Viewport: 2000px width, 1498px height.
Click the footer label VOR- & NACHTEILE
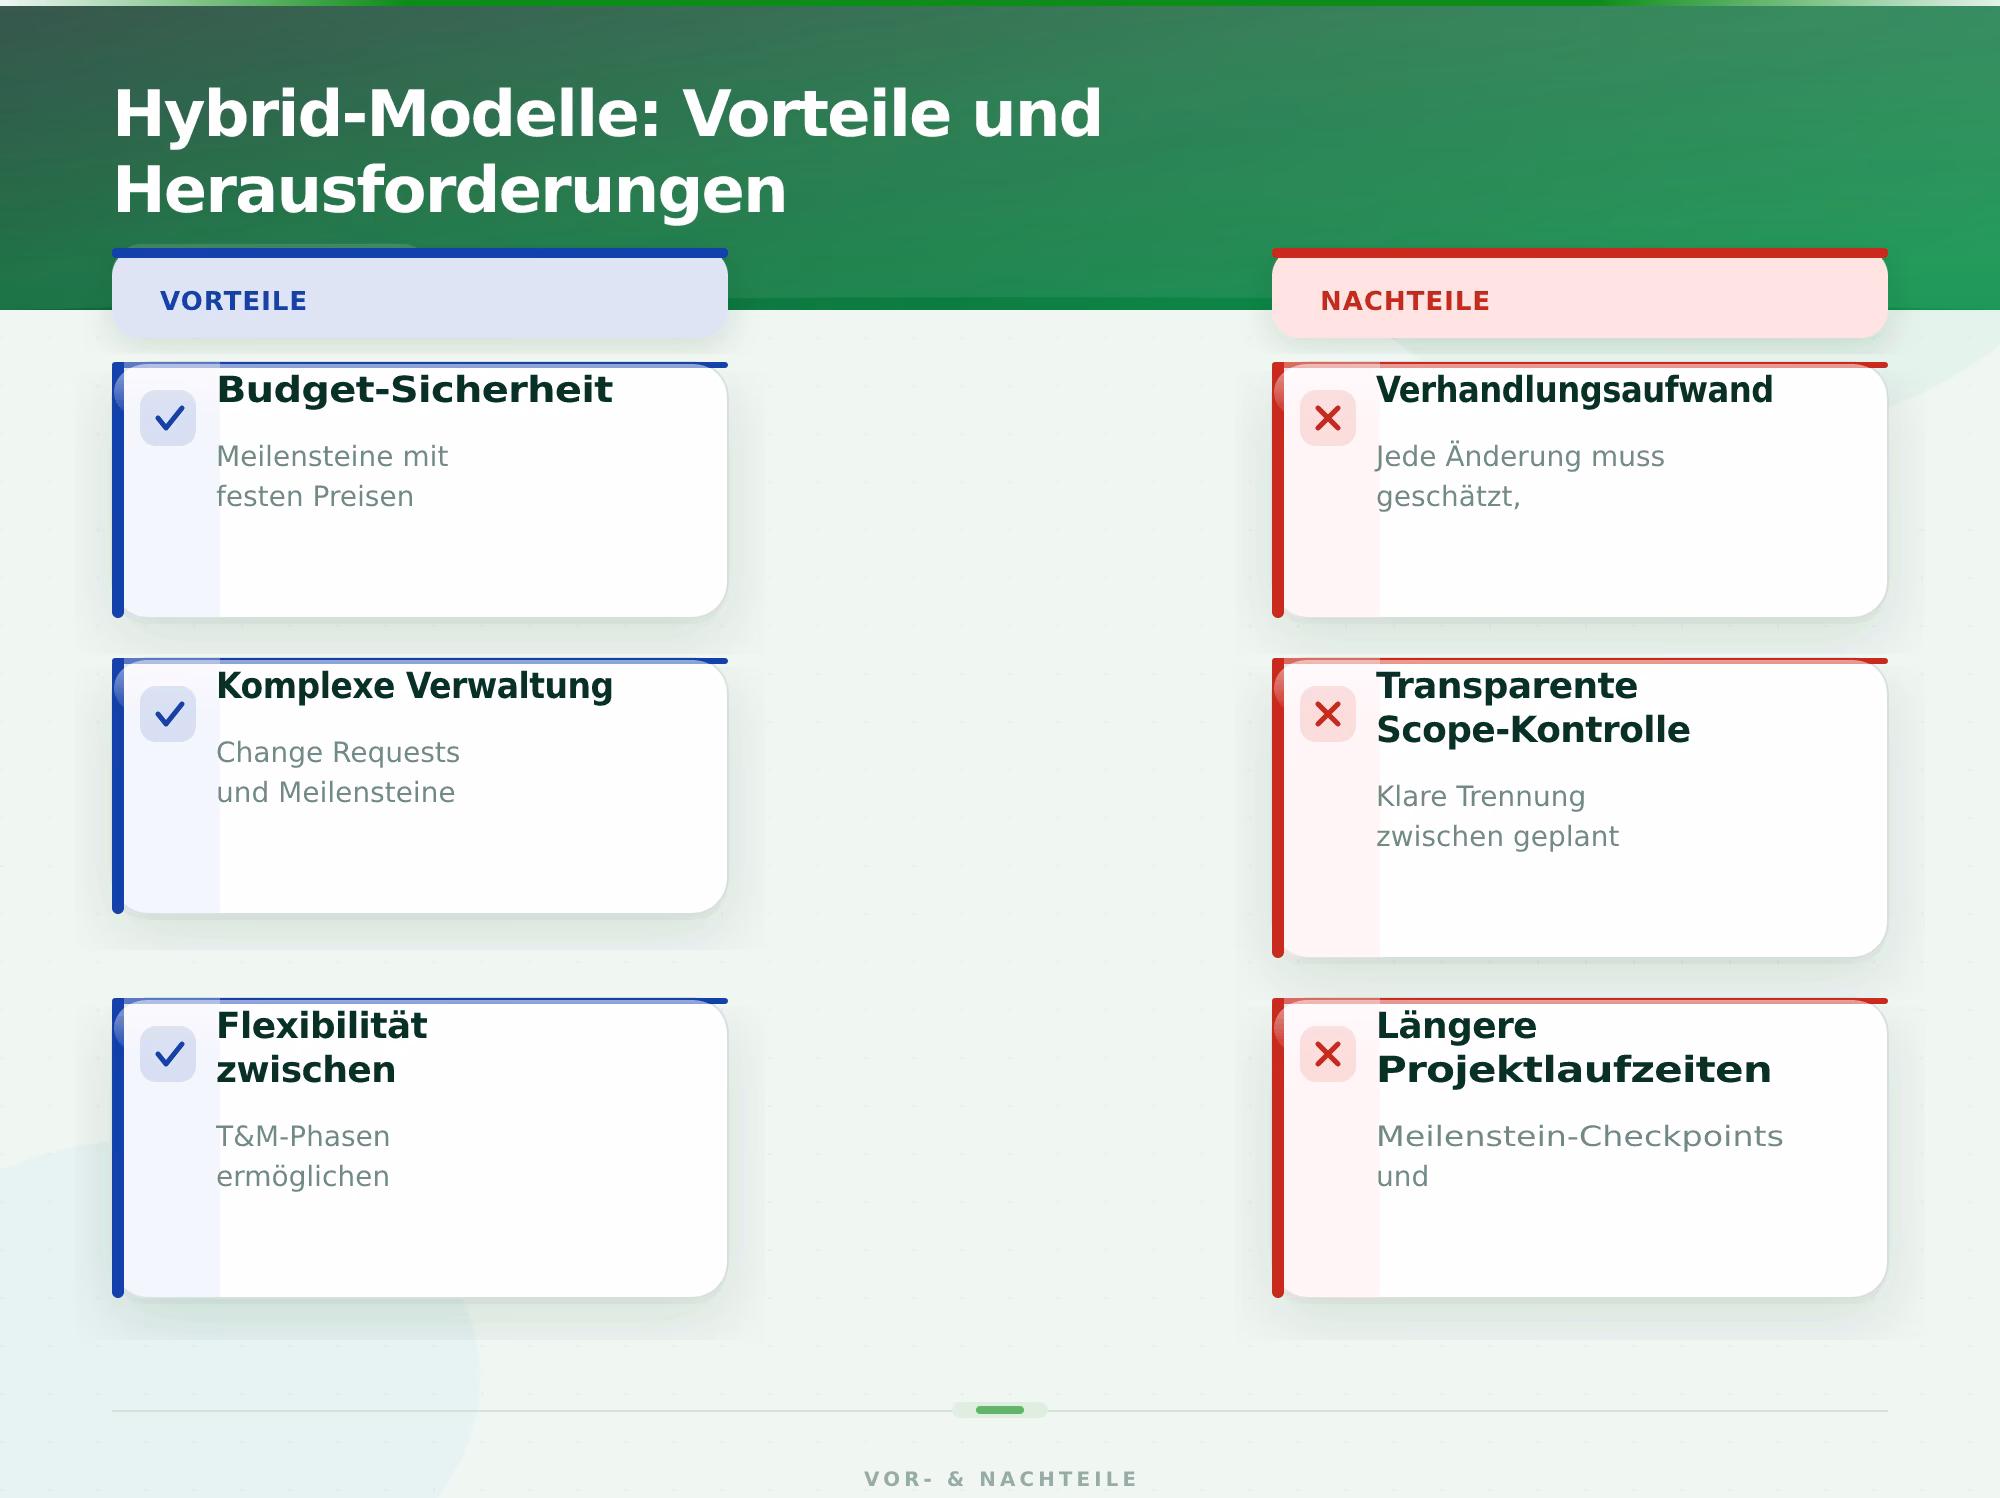1000,1479
